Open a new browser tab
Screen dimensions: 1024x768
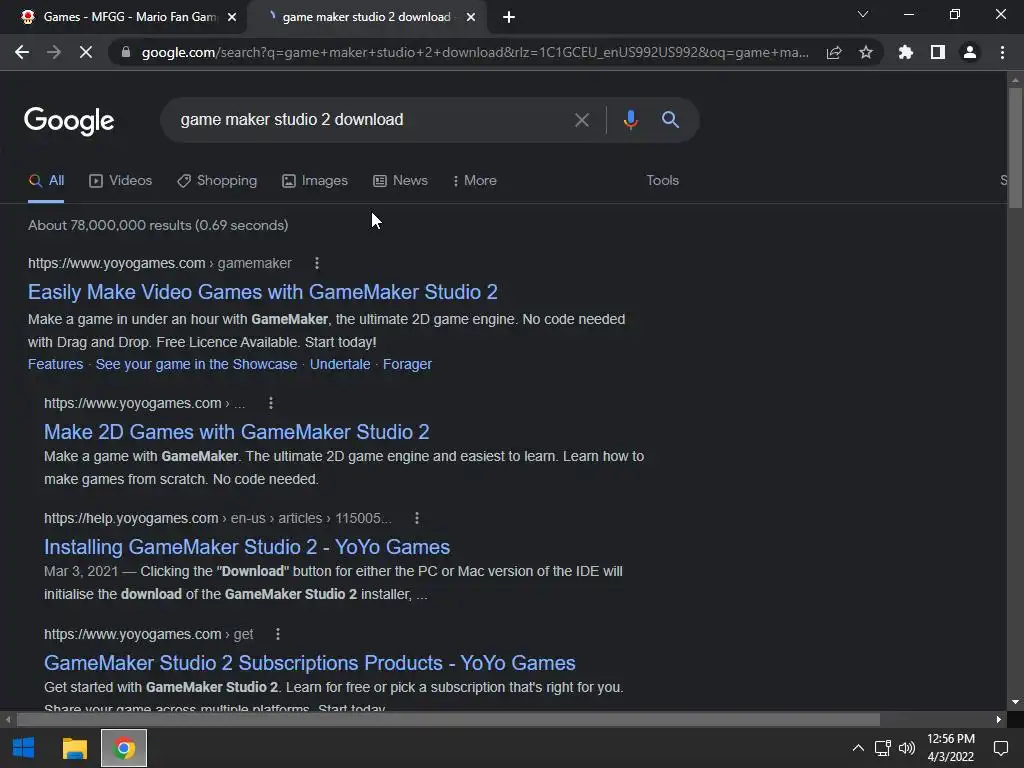pos(509,17)
